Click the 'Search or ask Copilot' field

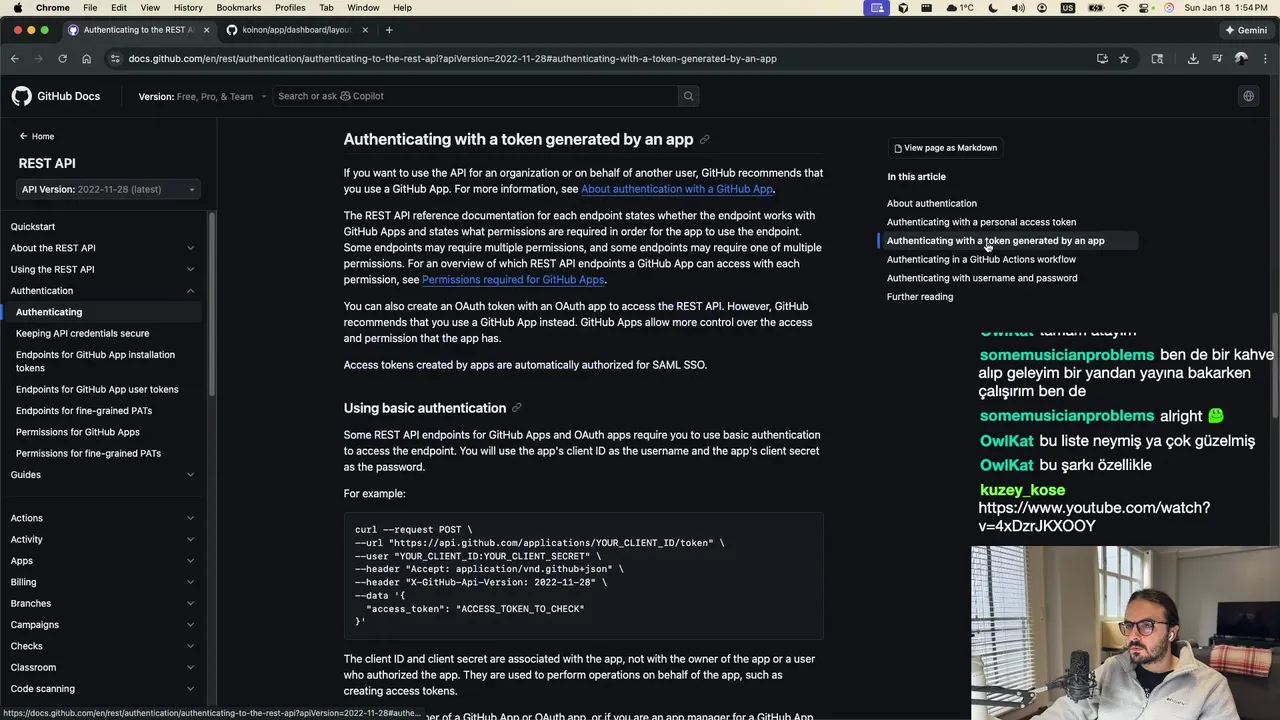475,96
